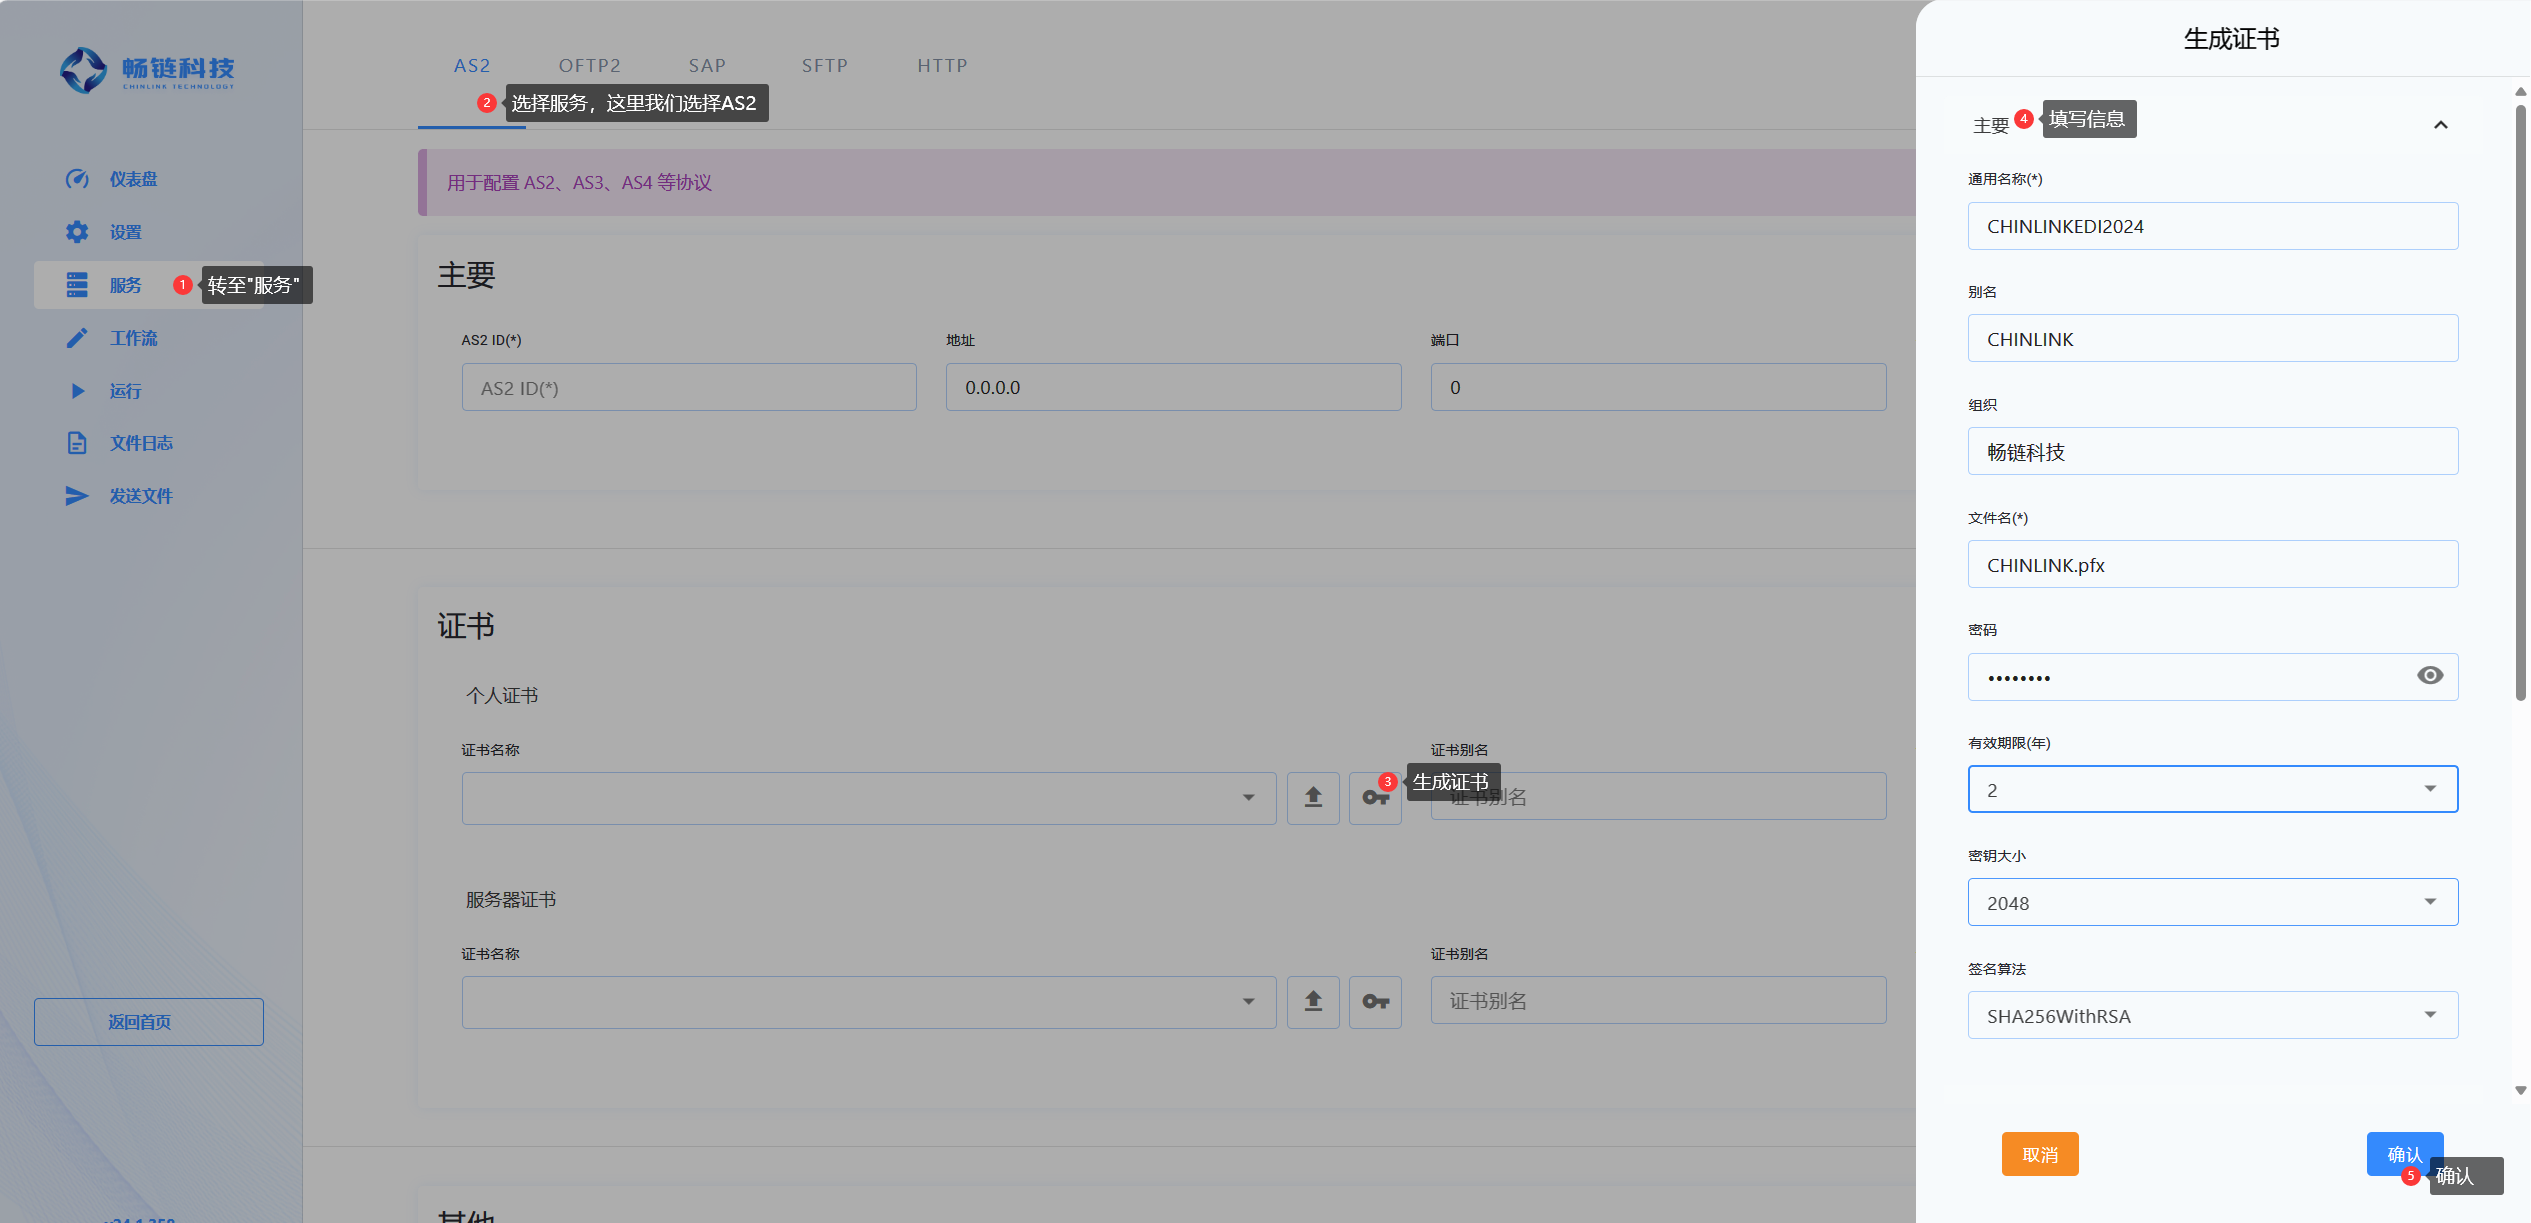The height and width of the screenshot is (1223, 2531).
Task: Collapse the main section chevron
Action: pyautogui.click(x=2440, y=125)
